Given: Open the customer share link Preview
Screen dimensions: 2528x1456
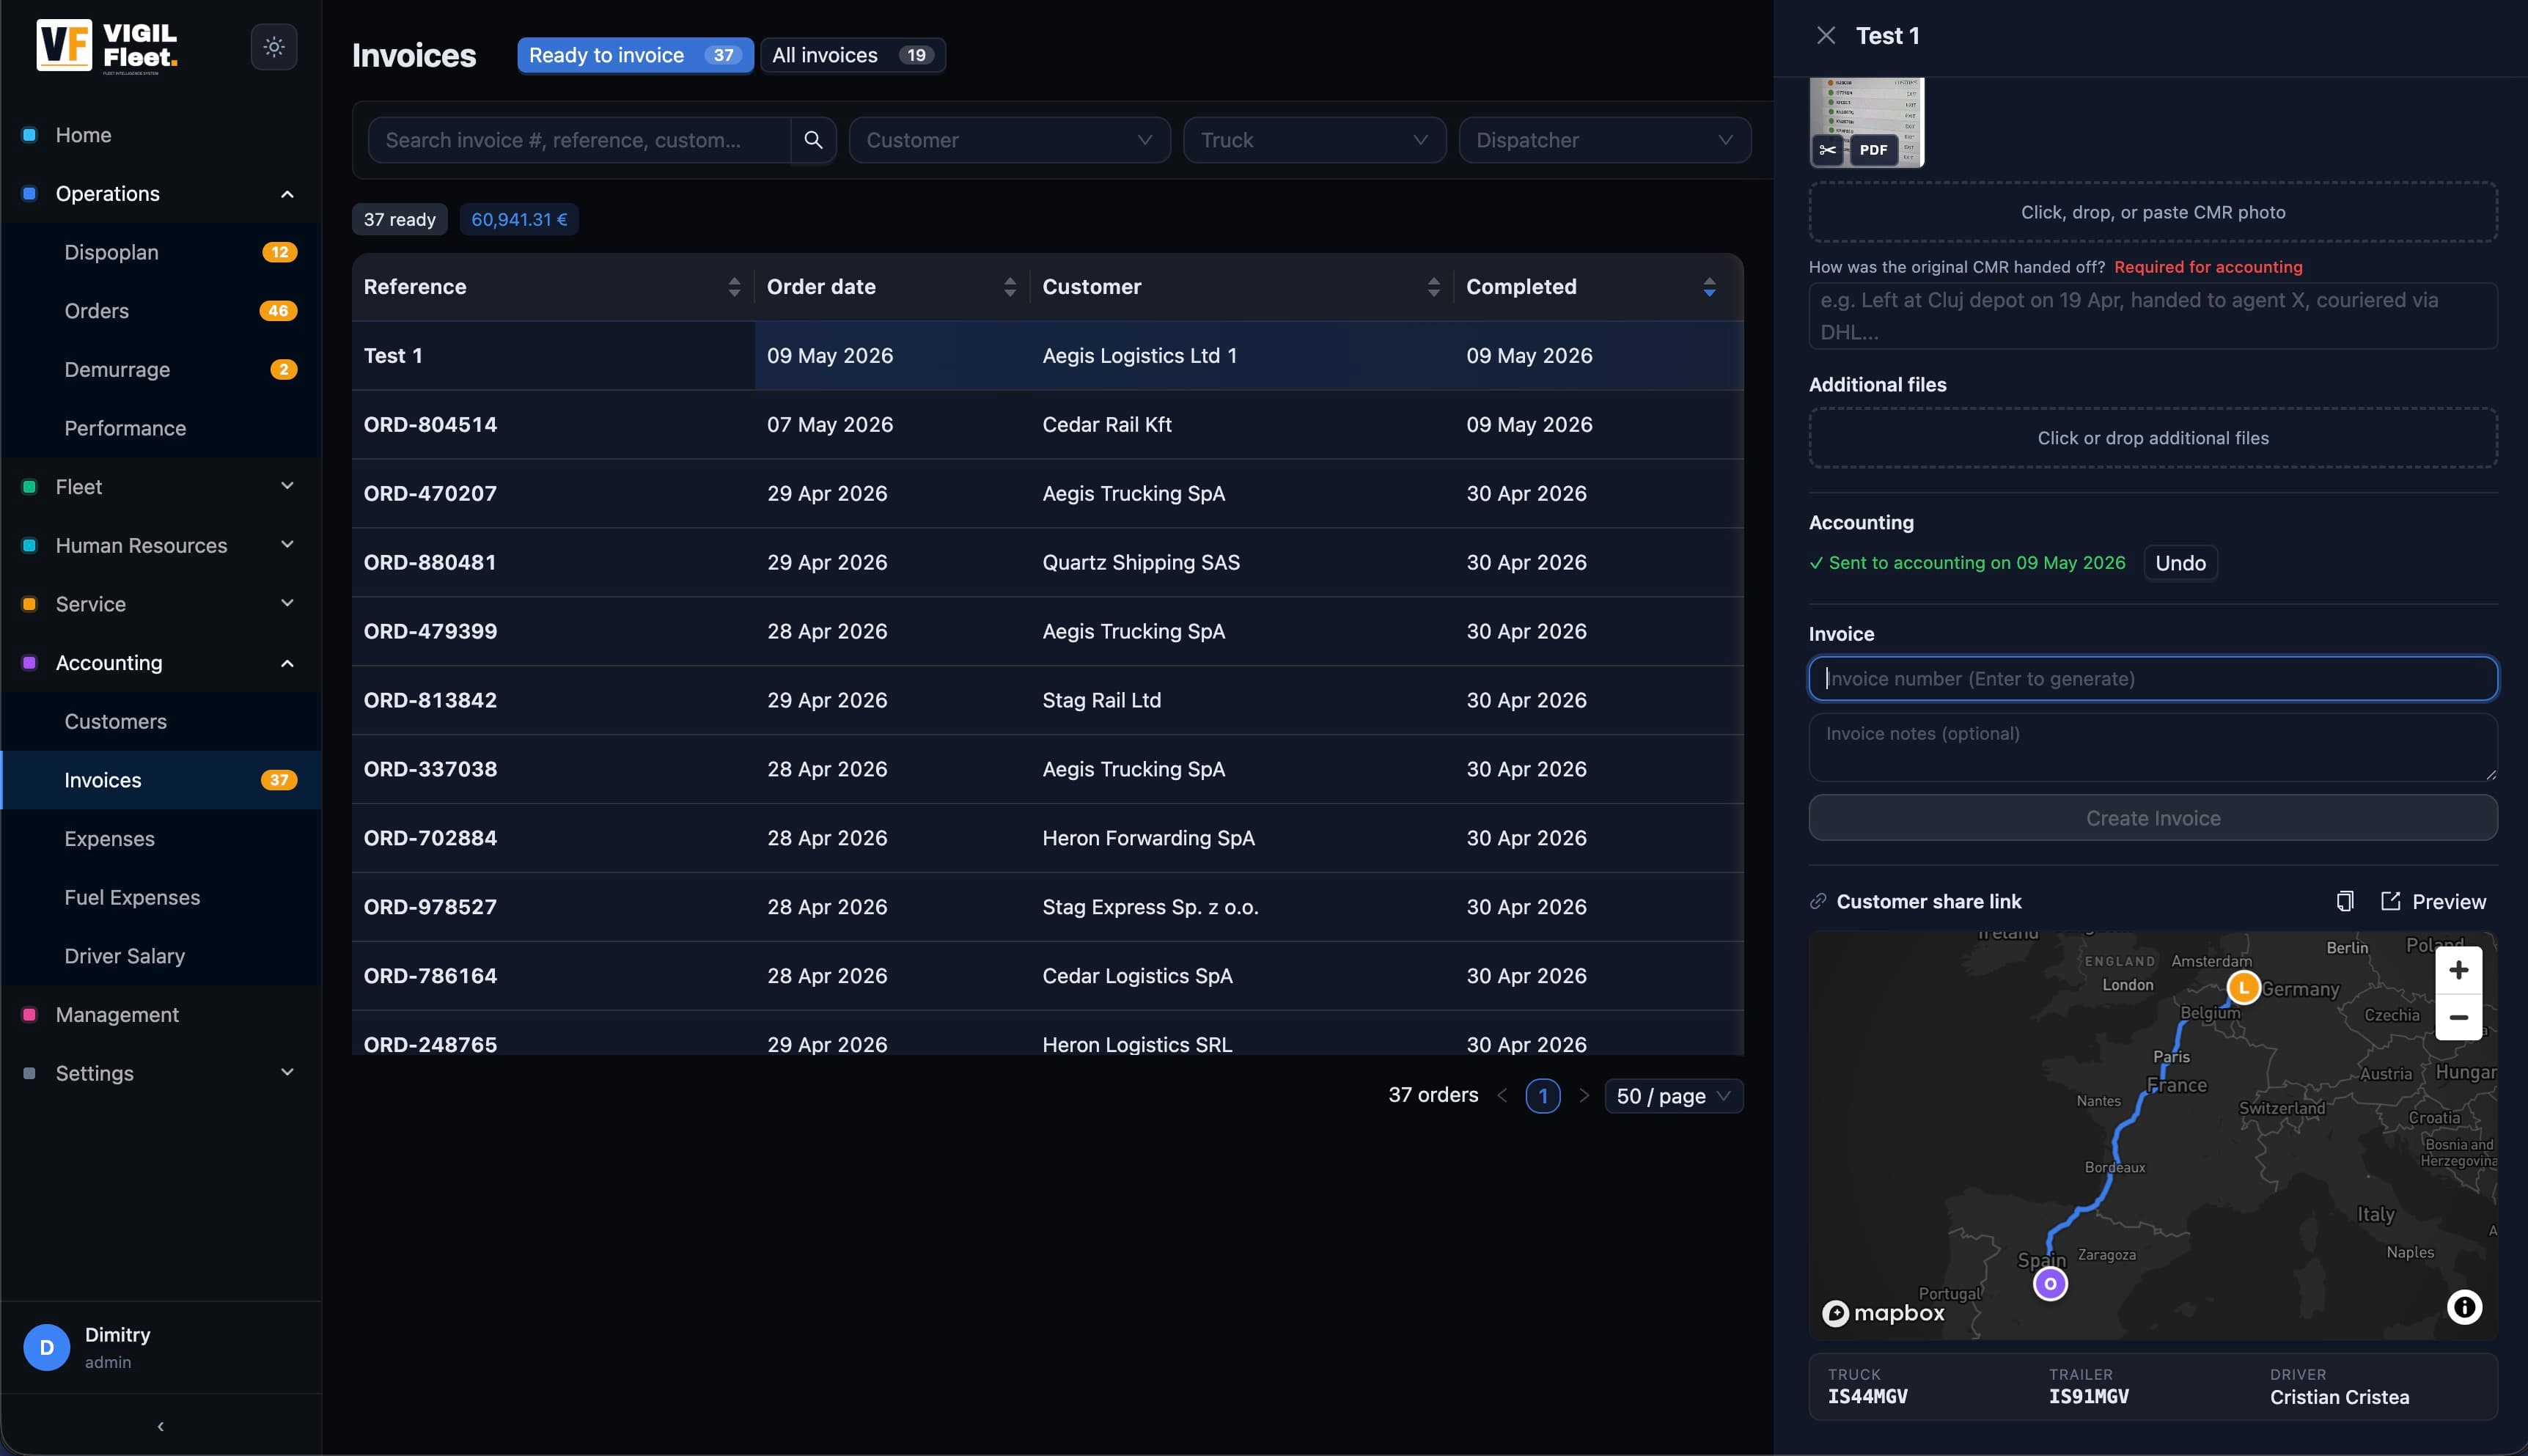Looking at the screenshot, I should point(2433,901).
